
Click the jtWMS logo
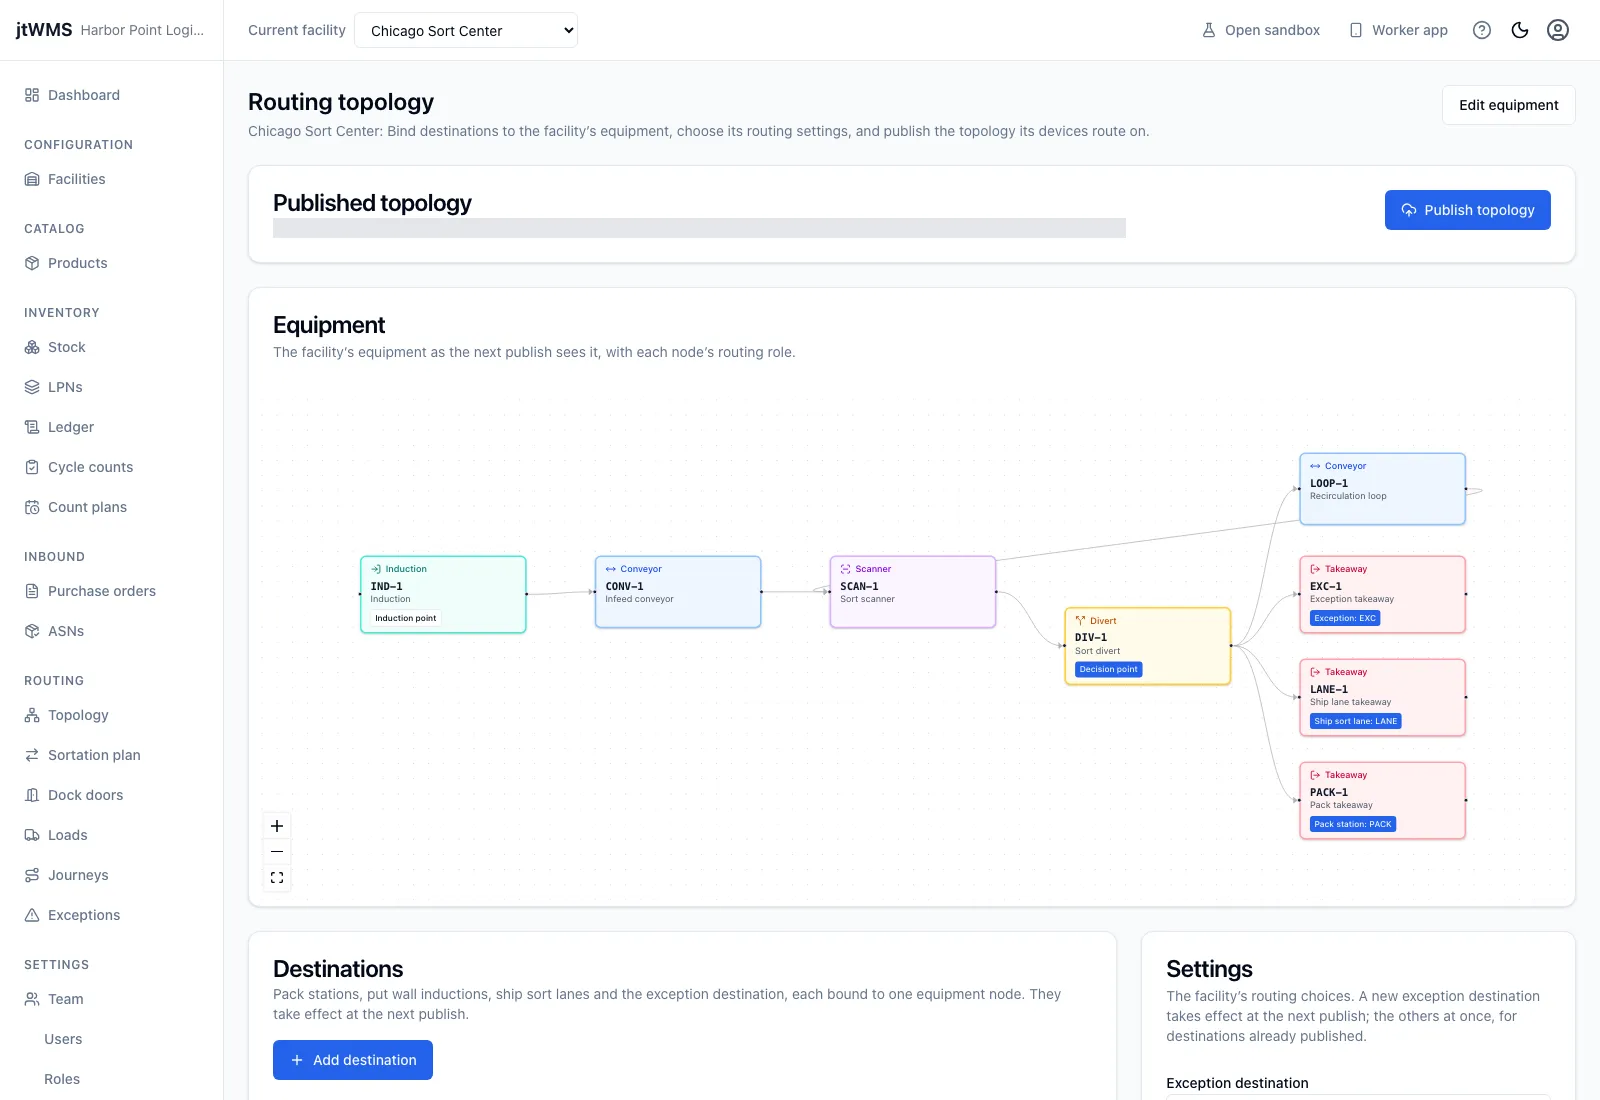44,30
